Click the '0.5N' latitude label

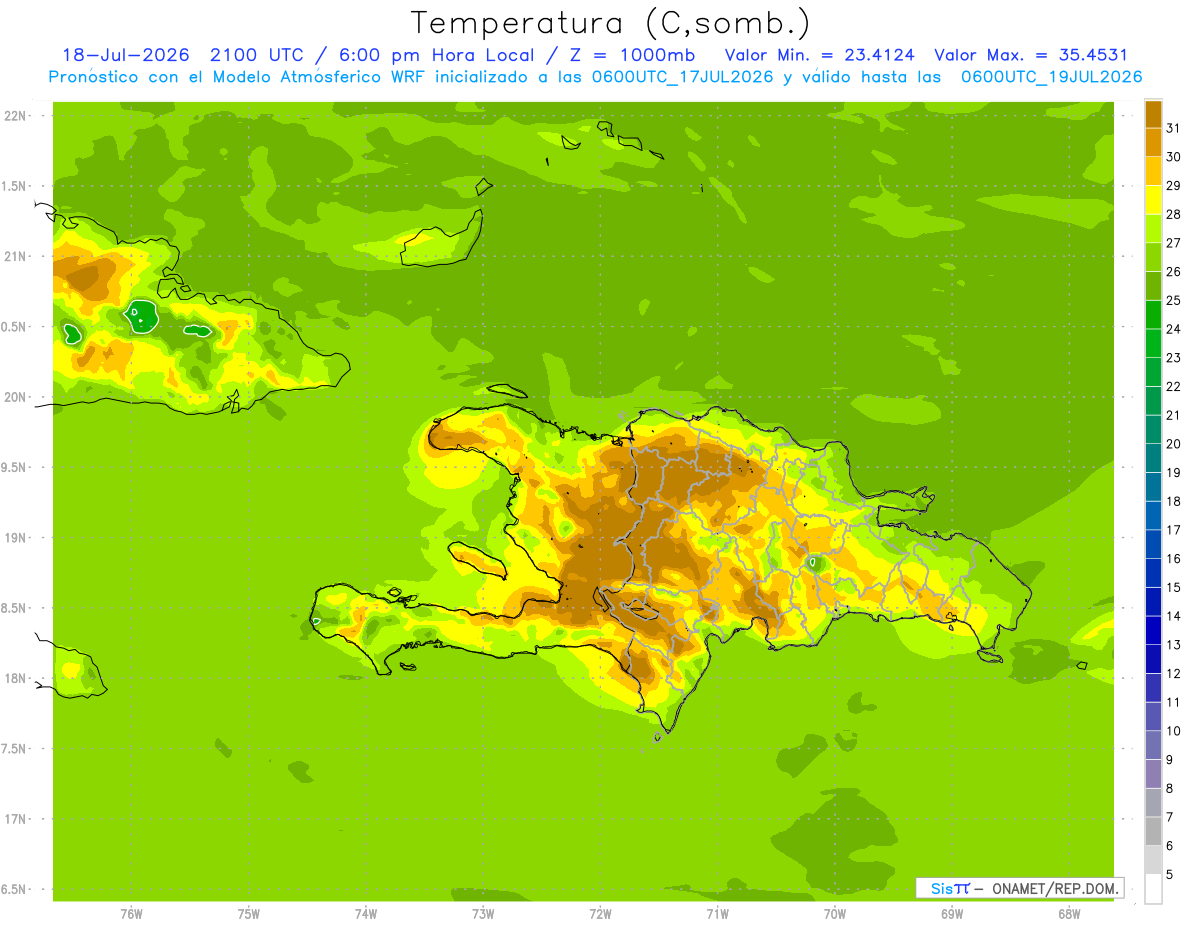(13, 327)
